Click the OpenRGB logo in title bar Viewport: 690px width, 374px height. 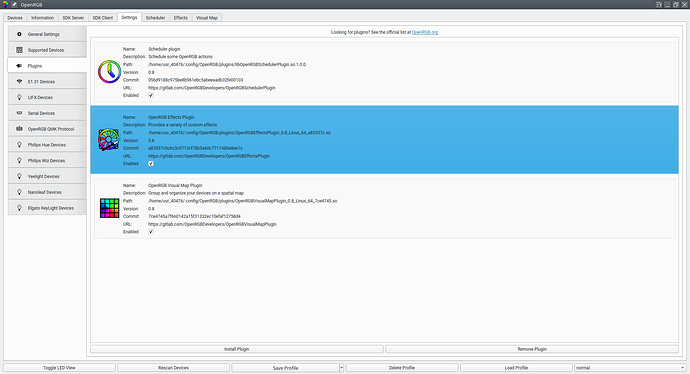[5, 4]
